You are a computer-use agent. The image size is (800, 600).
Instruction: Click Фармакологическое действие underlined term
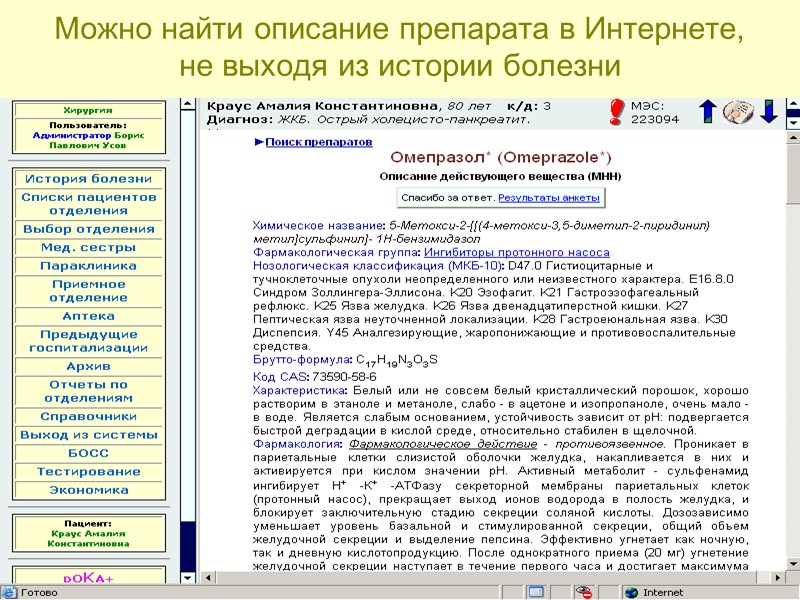tap(443, 444)
